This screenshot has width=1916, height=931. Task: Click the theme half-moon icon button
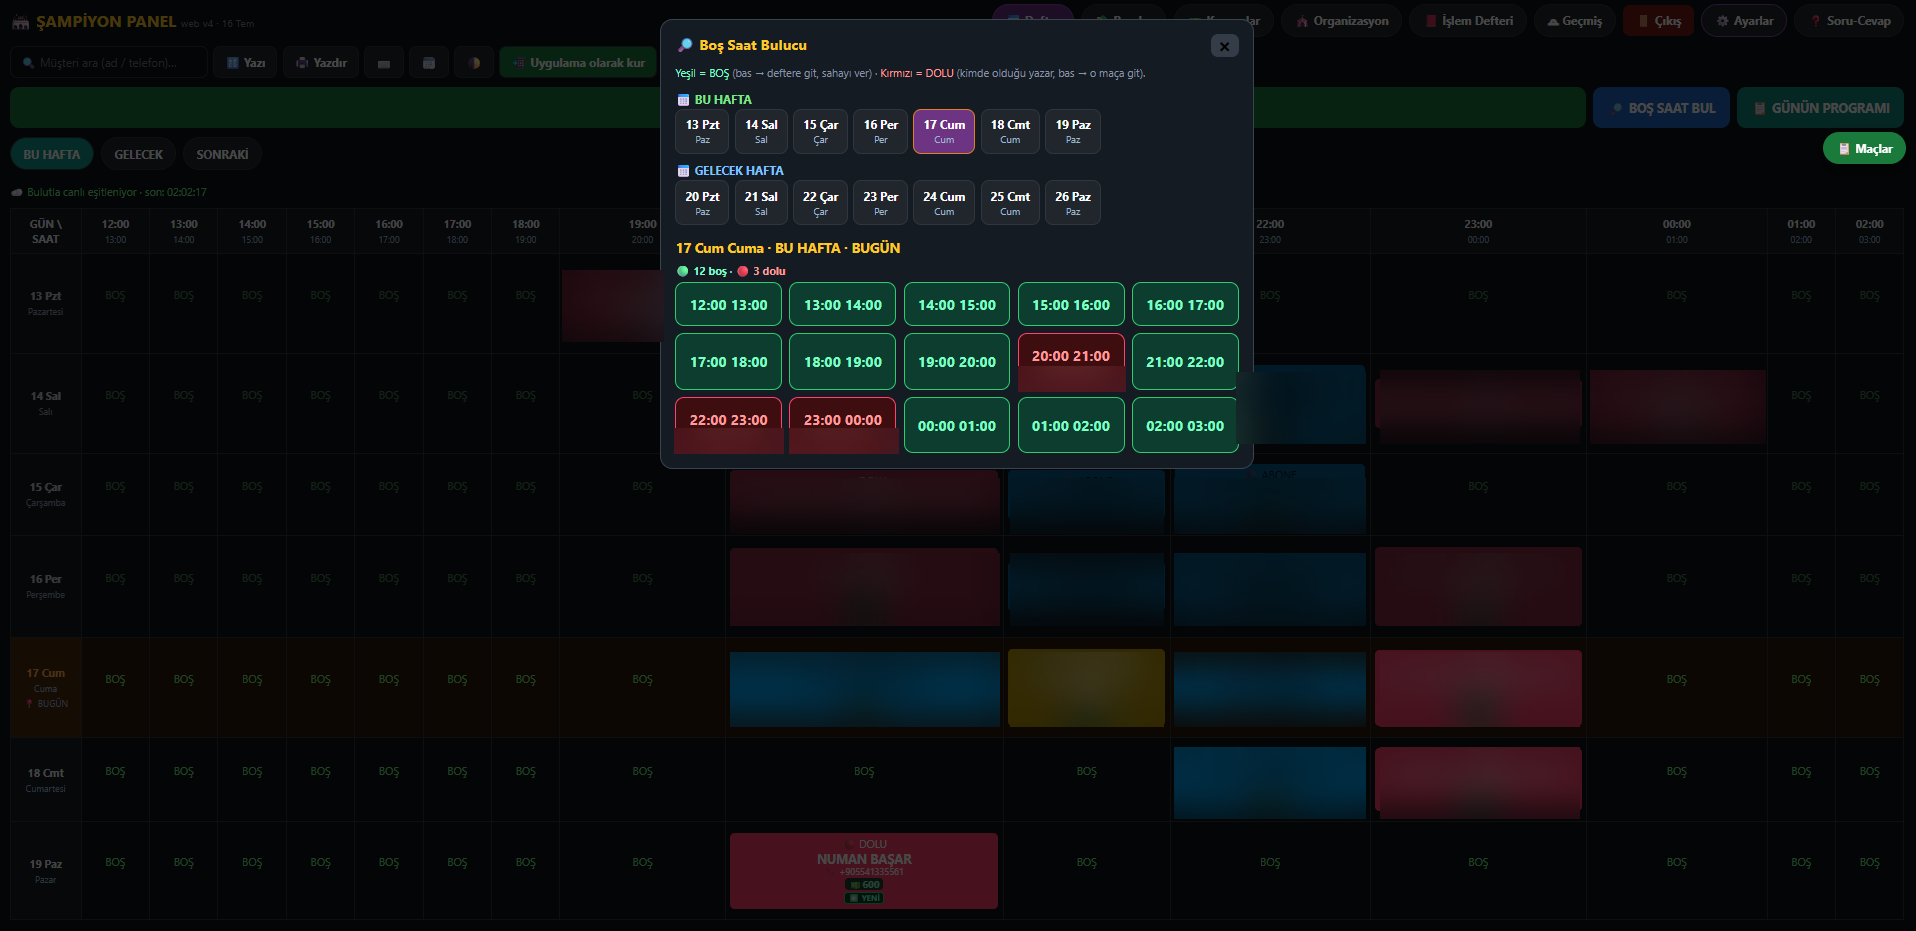pos(474,63)
